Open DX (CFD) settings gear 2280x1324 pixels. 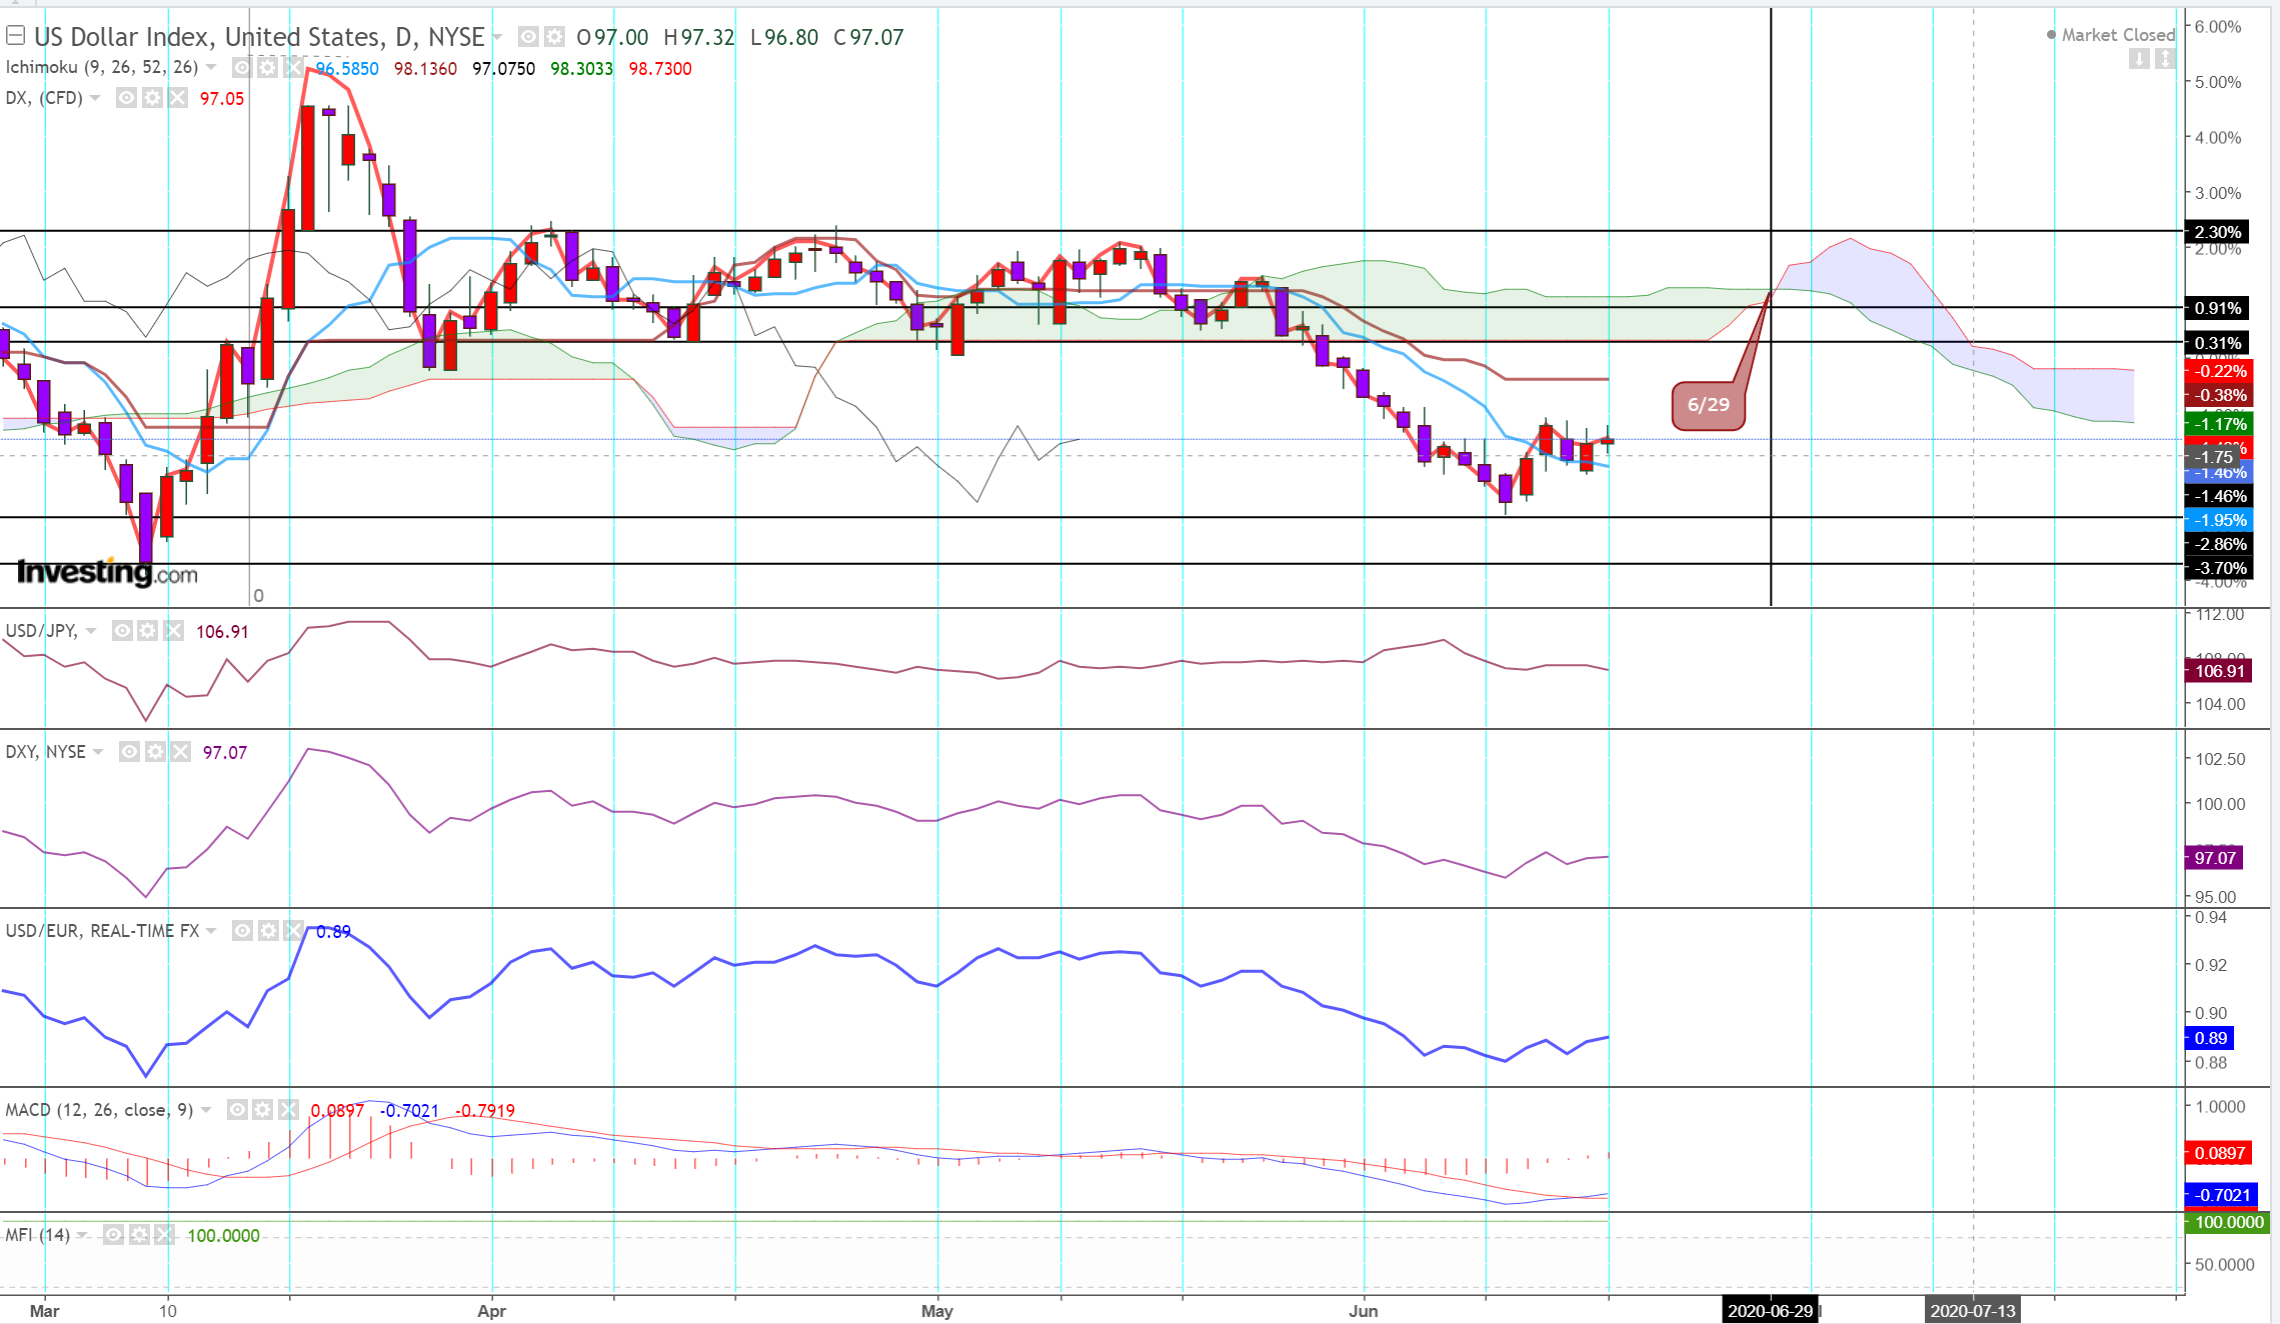[152, 98]
